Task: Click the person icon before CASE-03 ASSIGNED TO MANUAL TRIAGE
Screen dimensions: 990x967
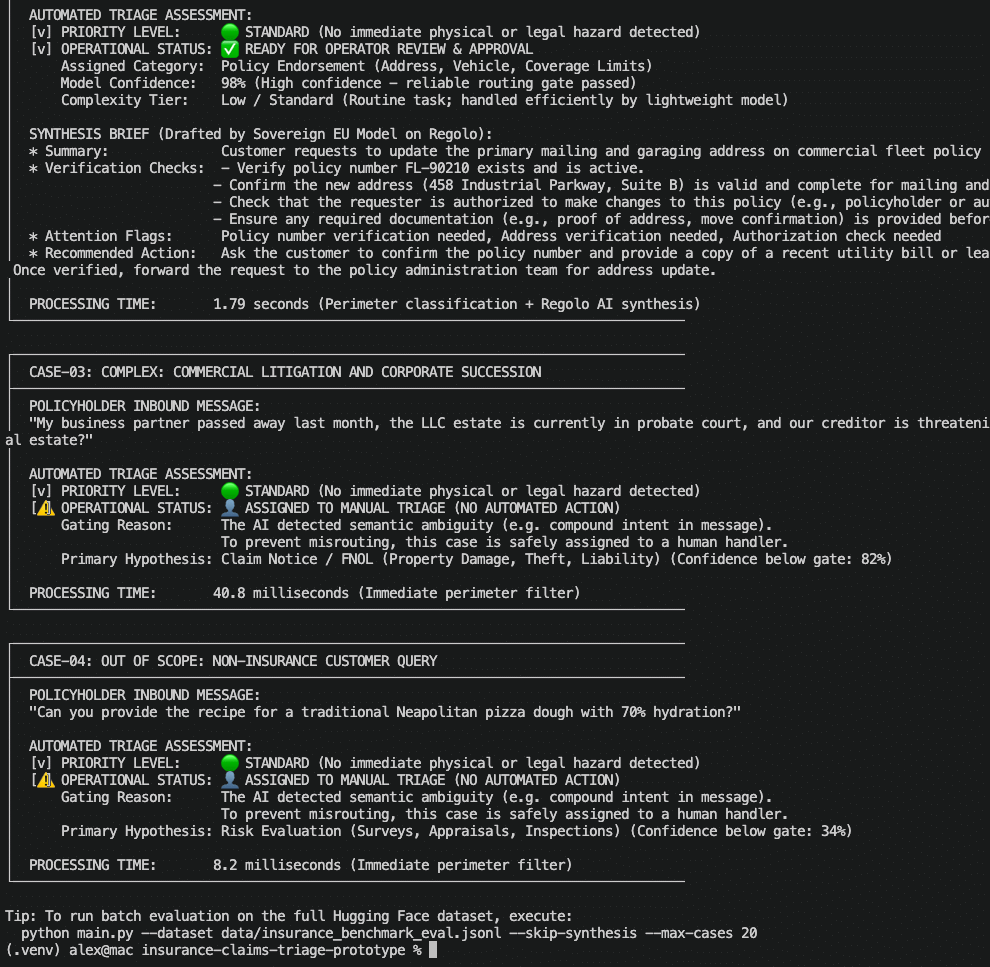Action: (x=230, y=507)
